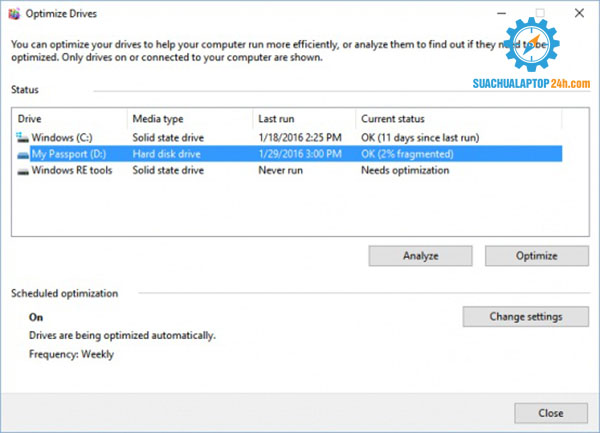This screenshot has width=600, height=433.
Task: Click the Optimize button
Action: 536,256
